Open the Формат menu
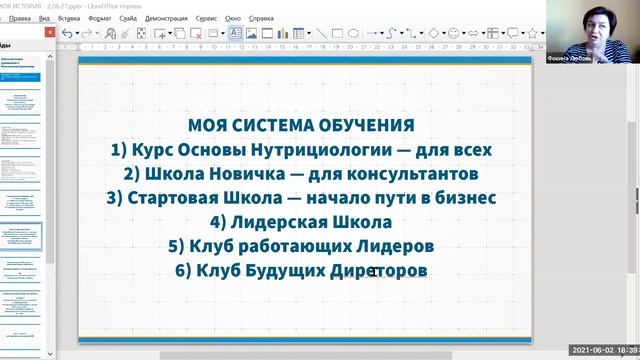This screenshot has height=360, width=640. (100, 18)
